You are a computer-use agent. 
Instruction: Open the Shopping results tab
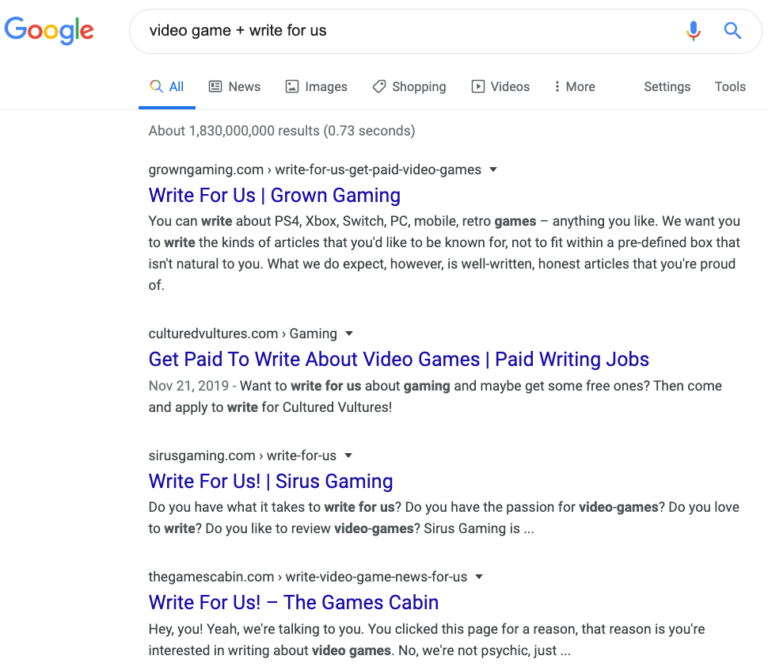point(409,87)
